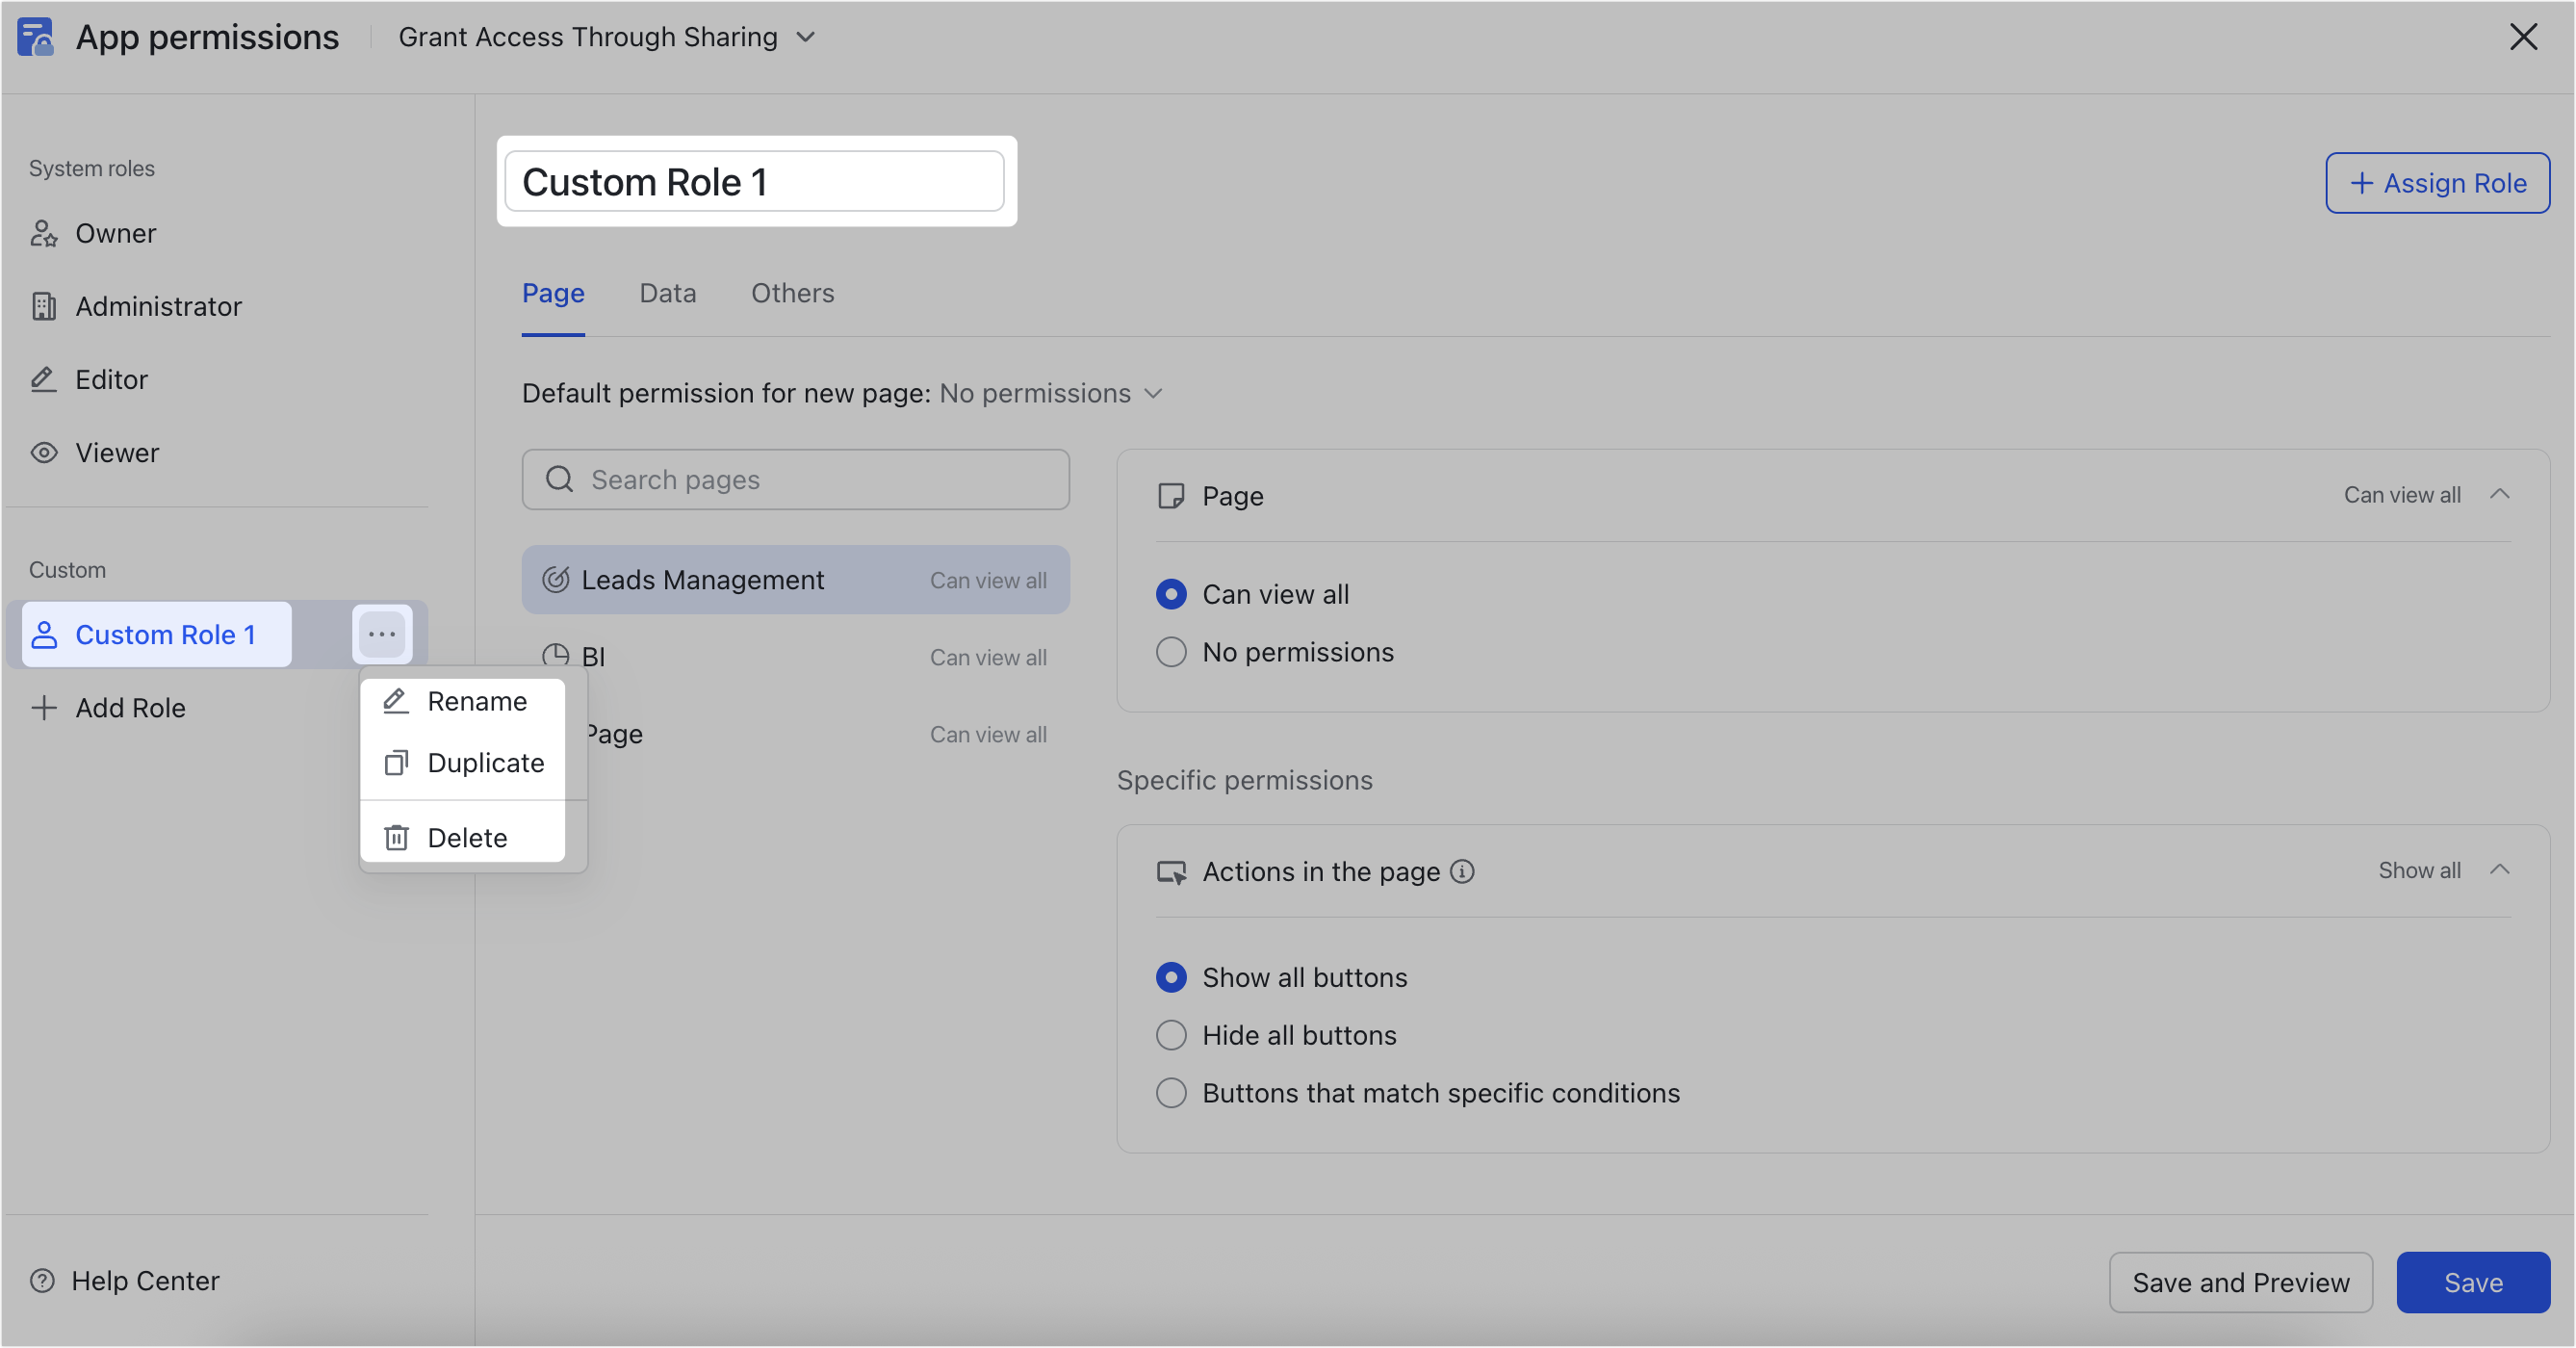The image size is (2576, 1348).
Task: Switch to the Data tab
Action: (x=667, y=293)
